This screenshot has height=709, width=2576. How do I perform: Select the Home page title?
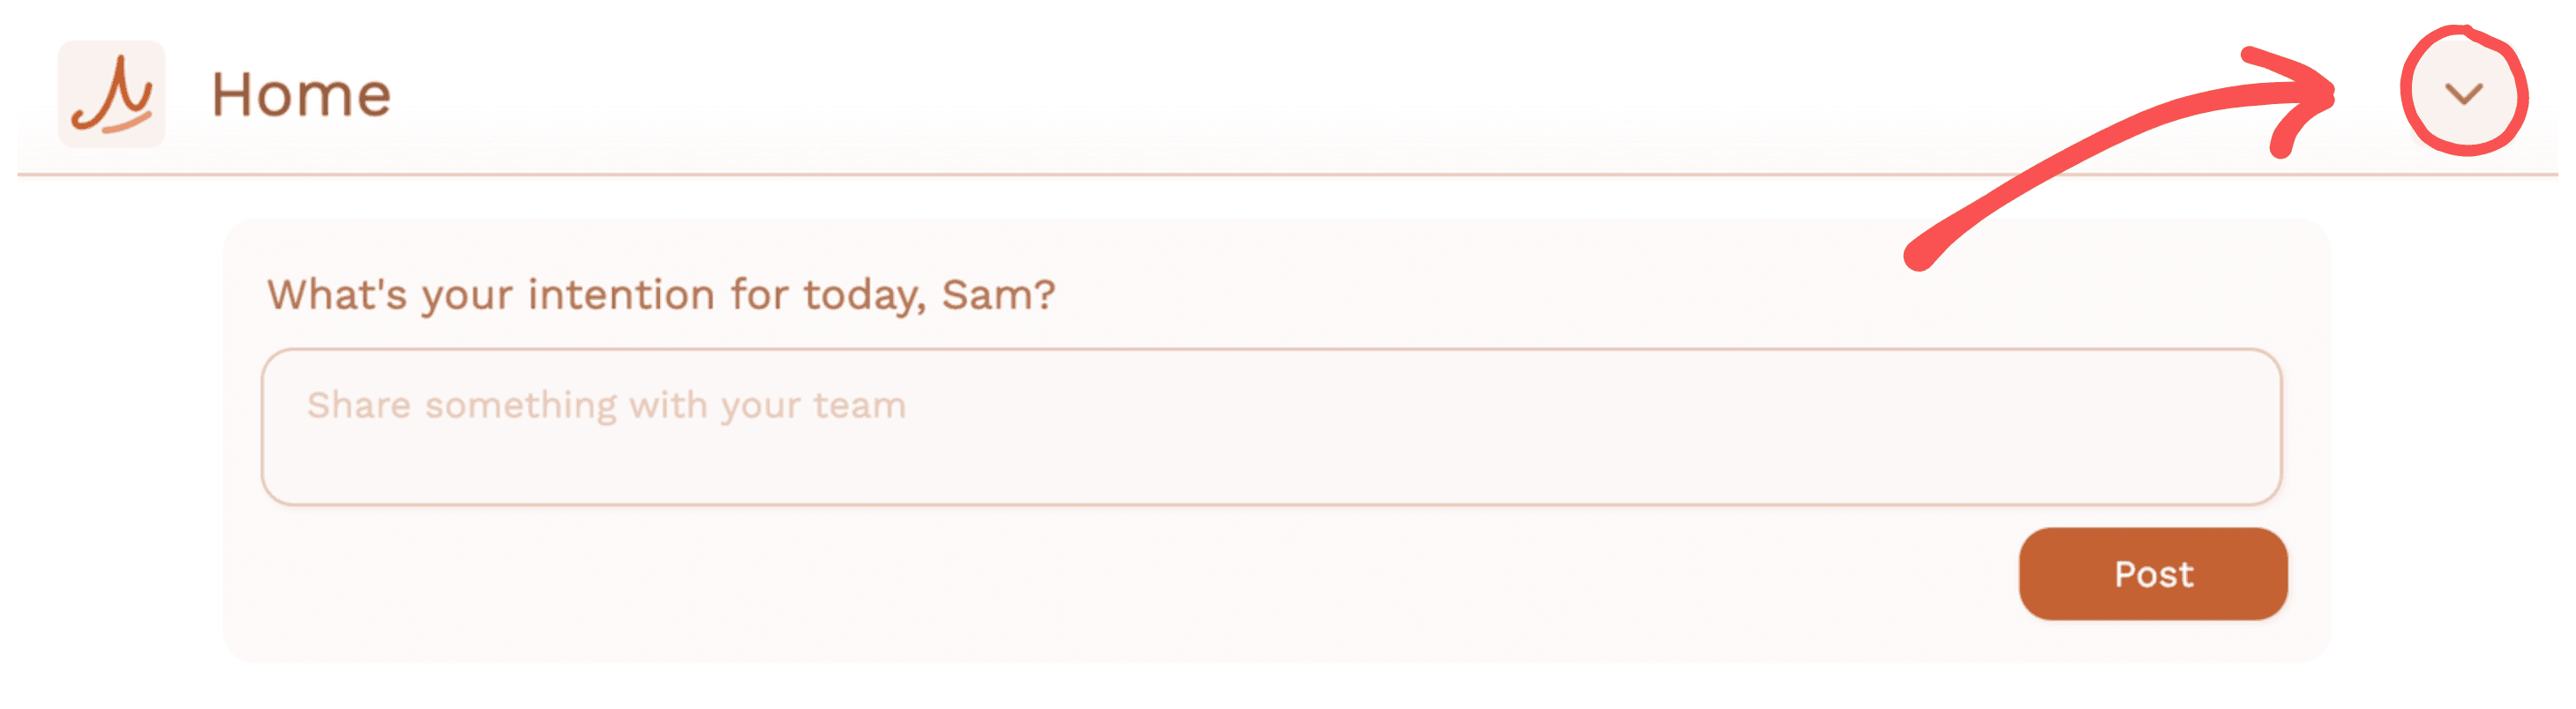301,95
